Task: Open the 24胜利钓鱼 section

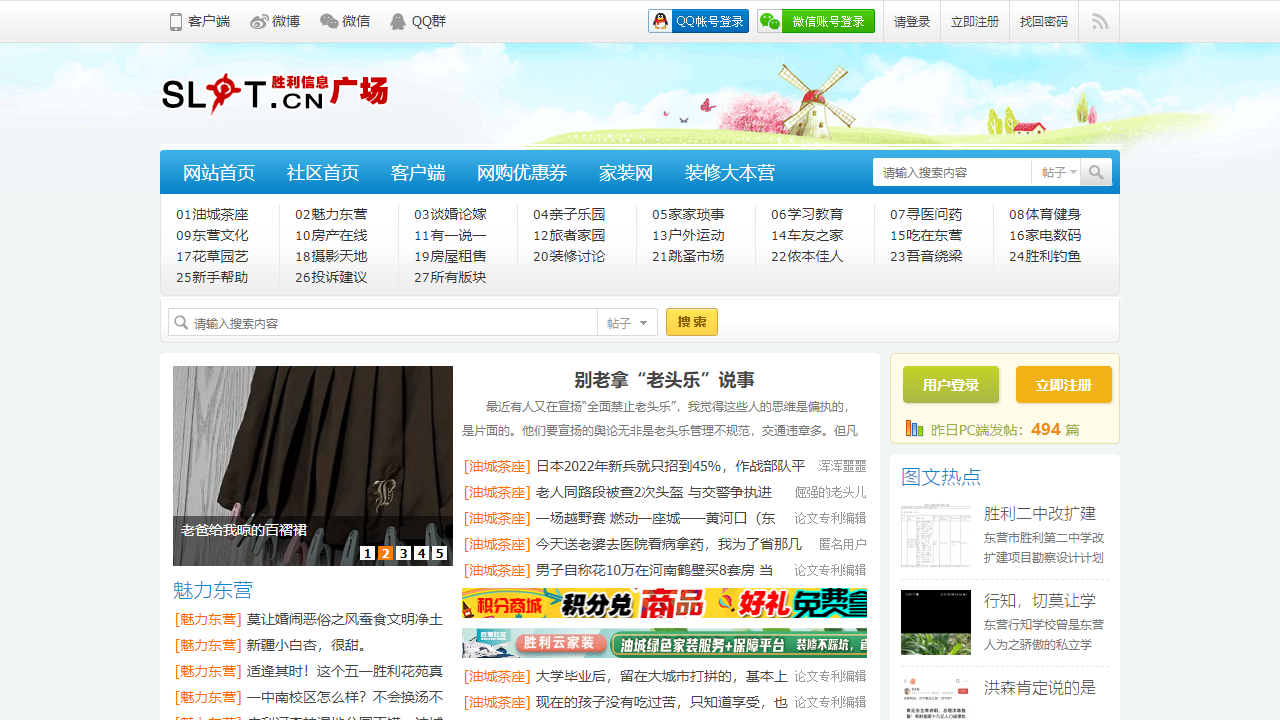Action: tap(1045, 256)
